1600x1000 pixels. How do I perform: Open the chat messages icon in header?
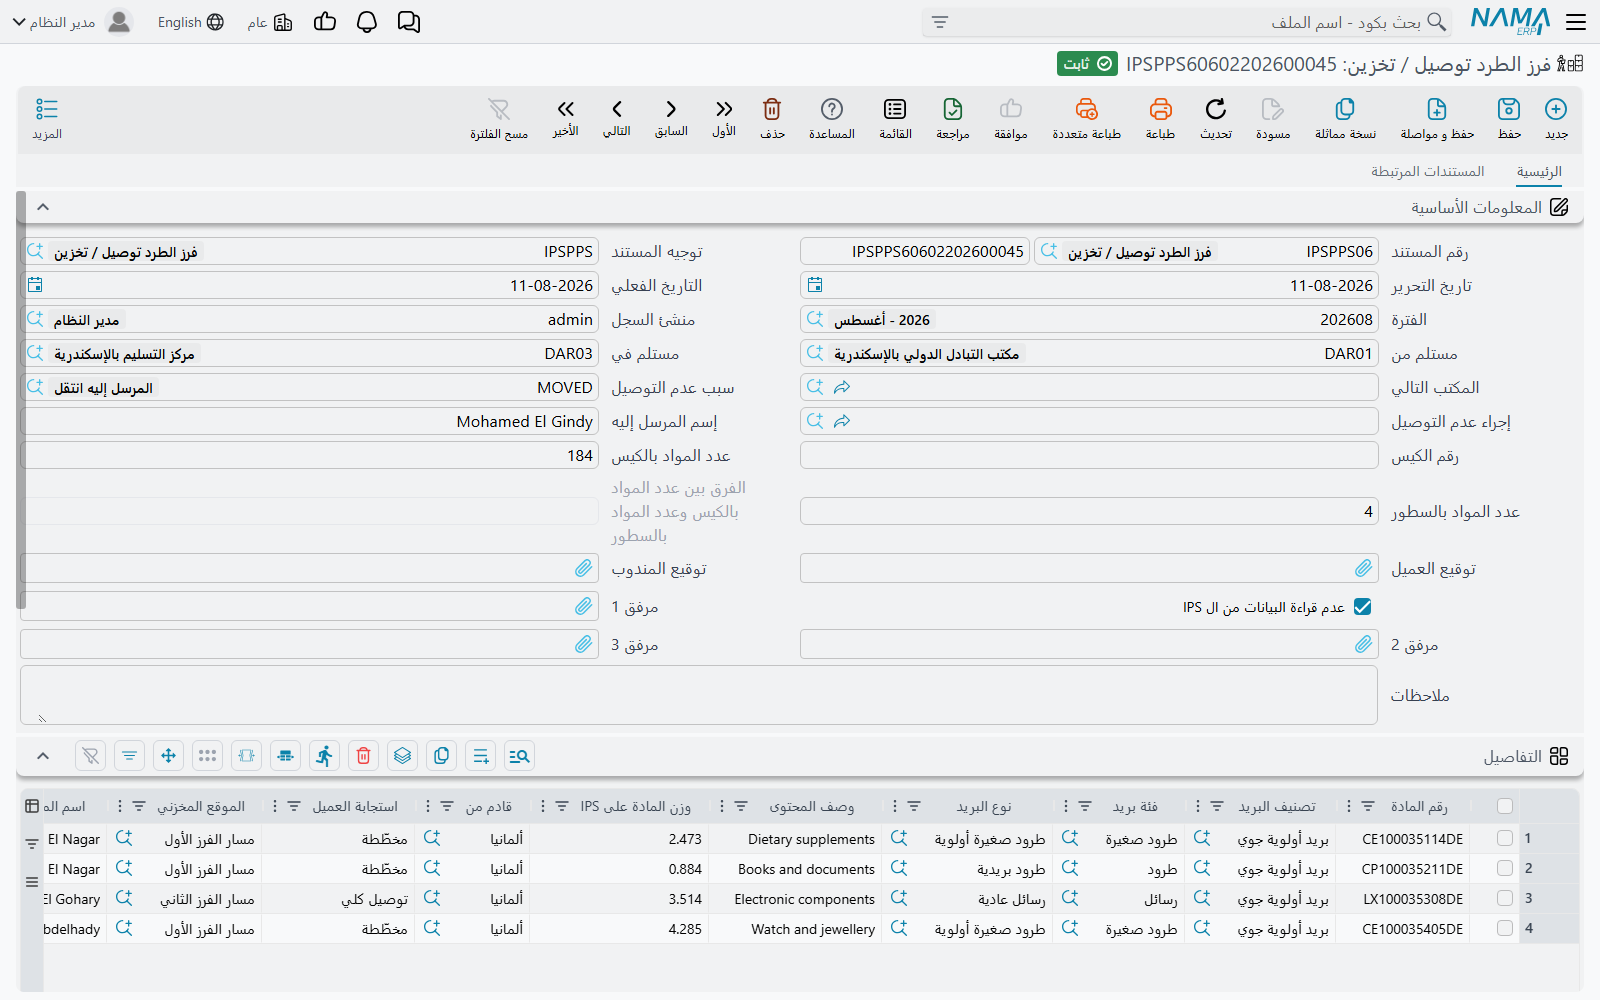[409, 22]
